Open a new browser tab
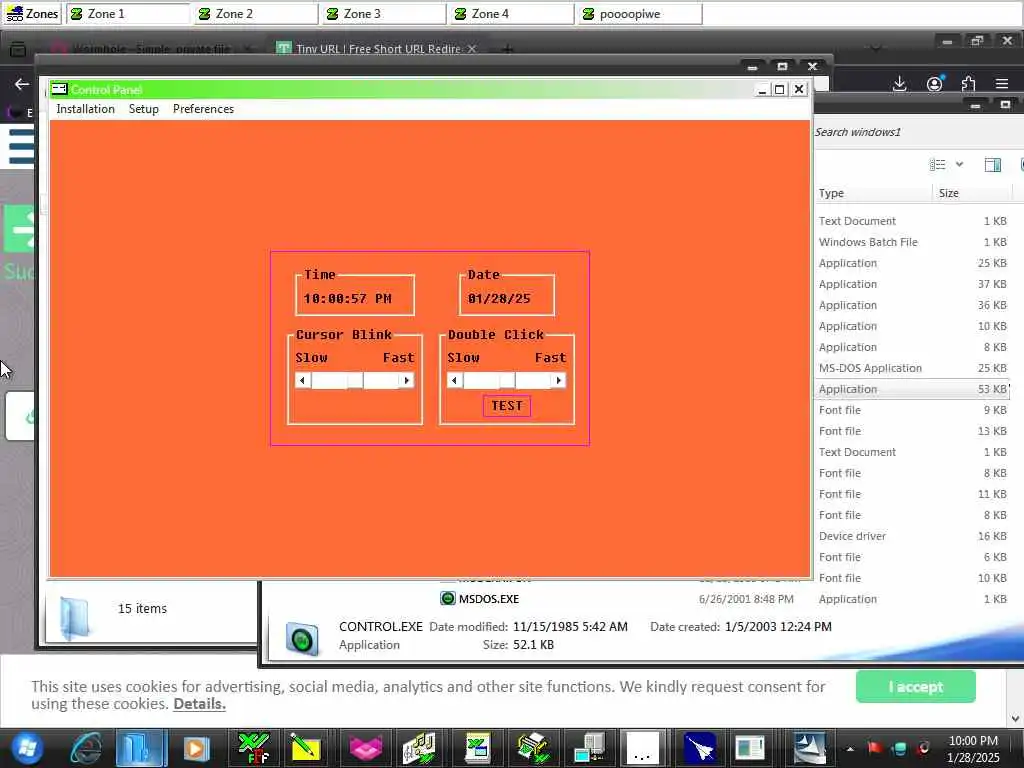 pos(507,49)
